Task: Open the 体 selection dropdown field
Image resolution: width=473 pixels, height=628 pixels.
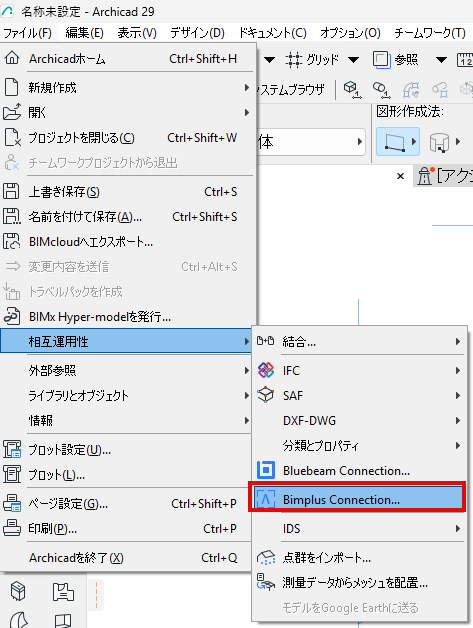Action: point(311,142)
